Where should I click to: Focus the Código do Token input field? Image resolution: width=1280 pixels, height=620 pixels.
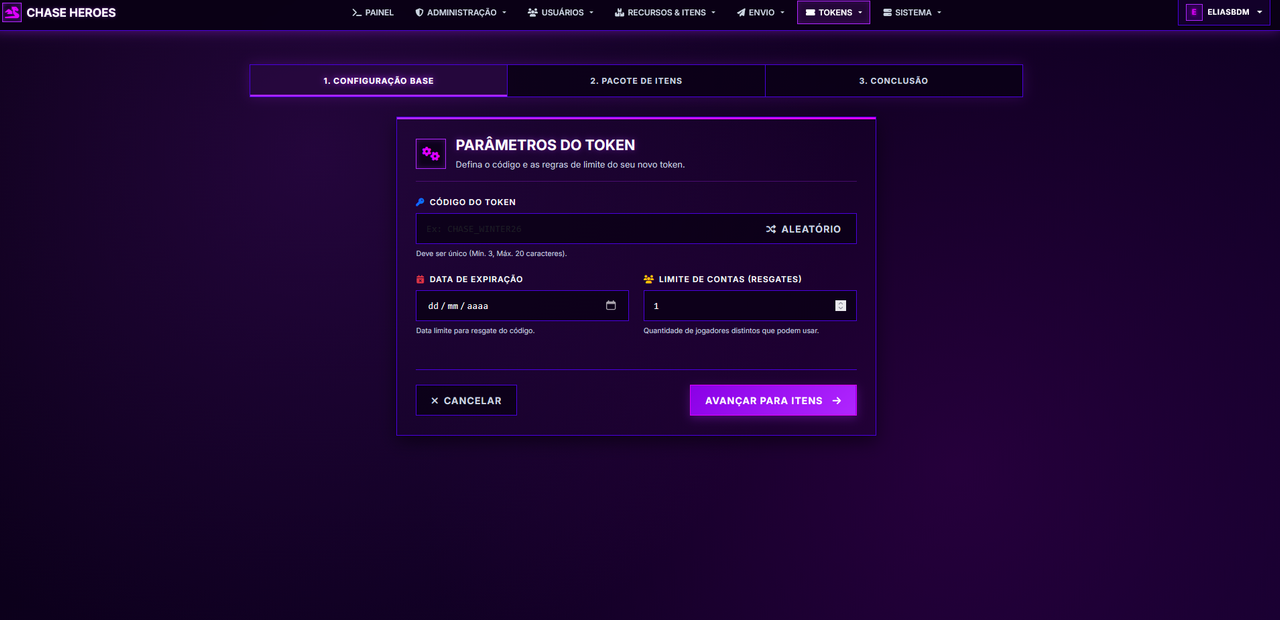click(x=584, y=229)
